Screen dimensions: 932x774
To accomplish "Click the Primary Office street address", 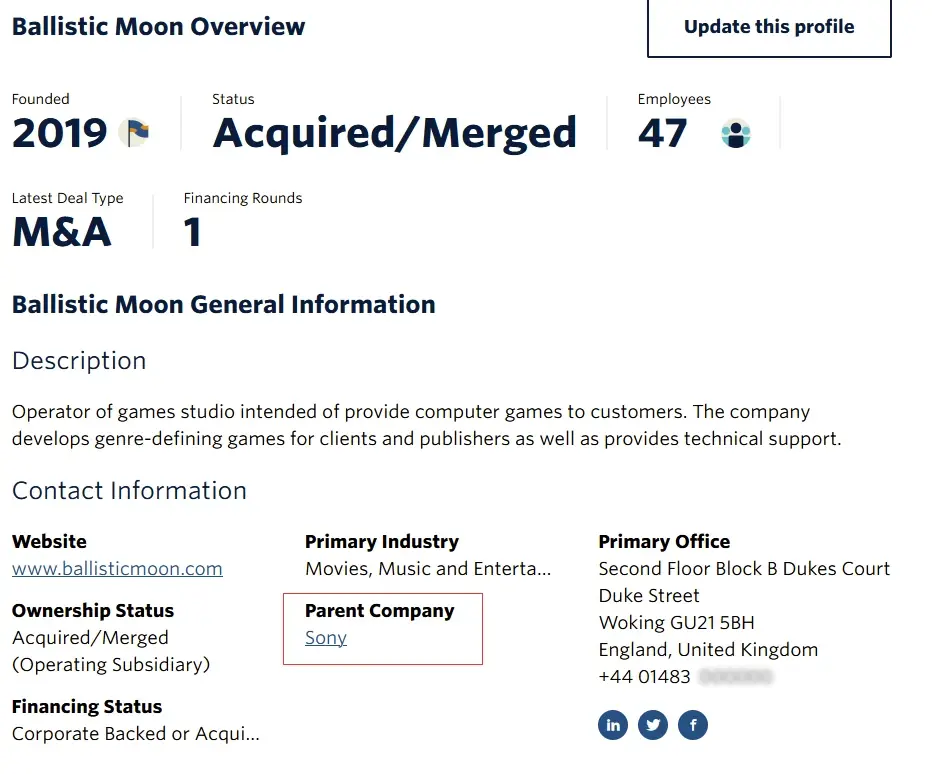I will point(744,569).
